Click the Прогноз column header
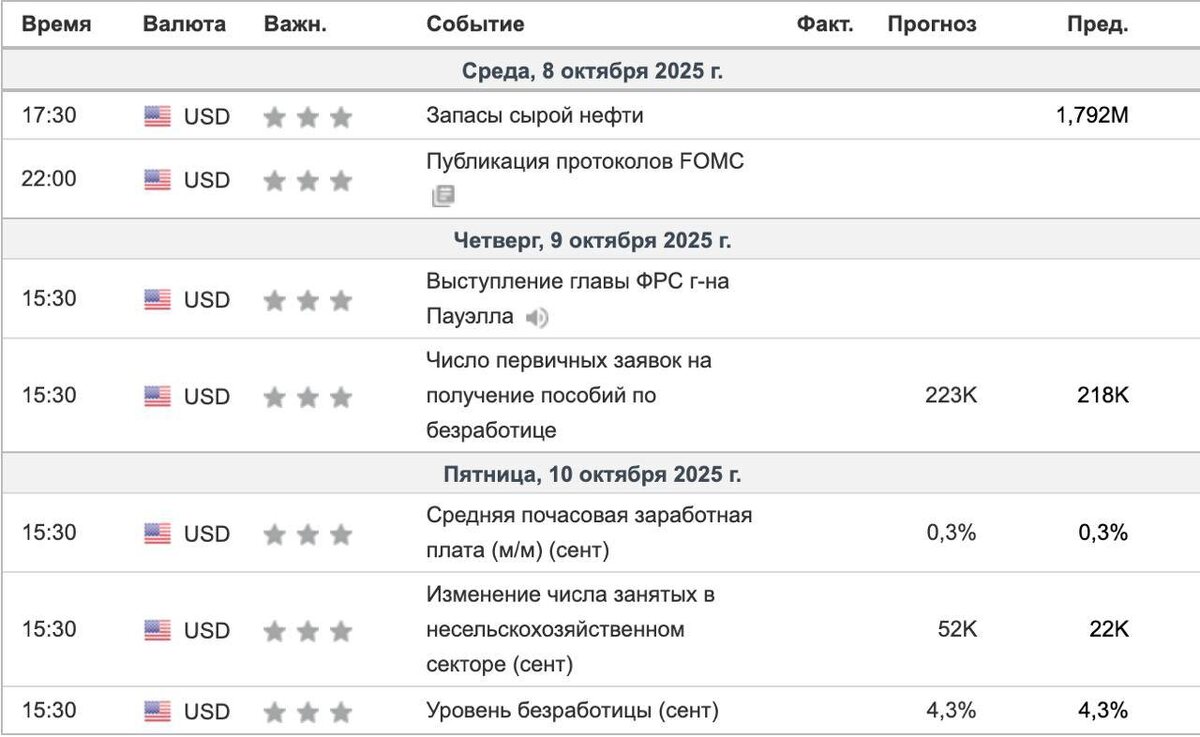Screen dimensions: 1200x737 932,25
